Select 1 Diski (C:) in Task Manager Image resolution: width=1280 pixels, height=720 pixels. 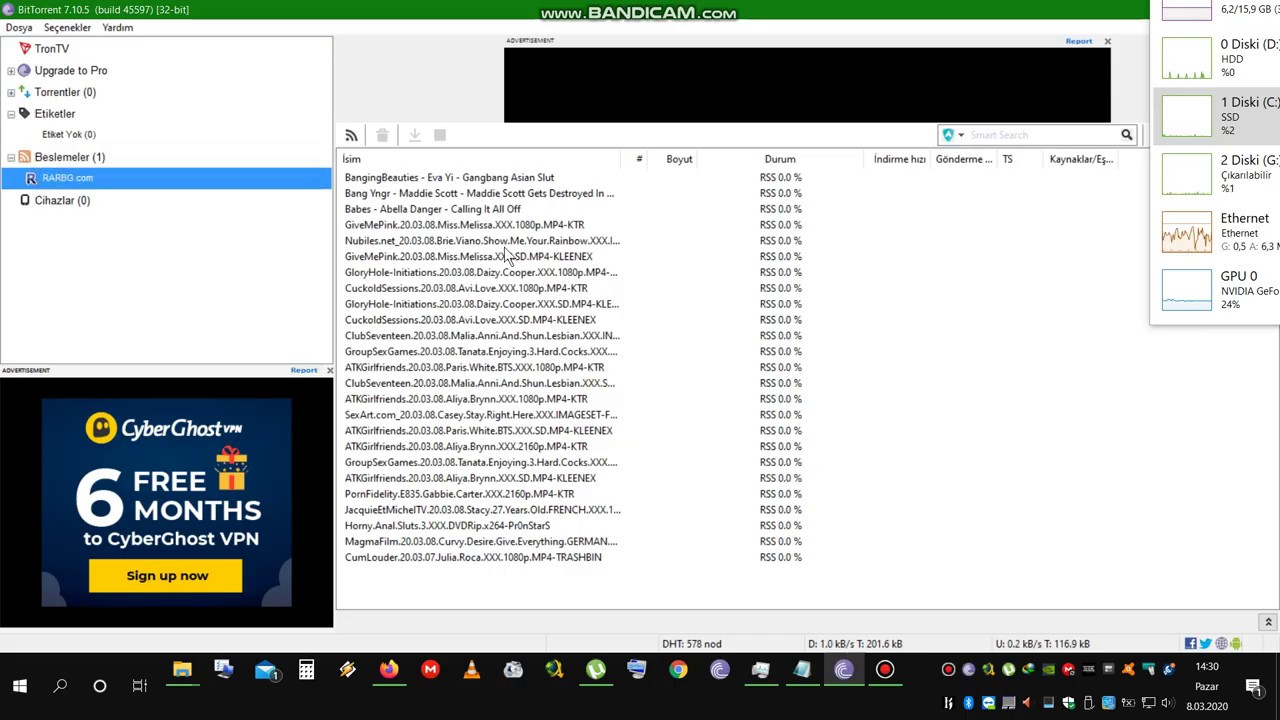pyautogui.click(x=1216, y=116)
